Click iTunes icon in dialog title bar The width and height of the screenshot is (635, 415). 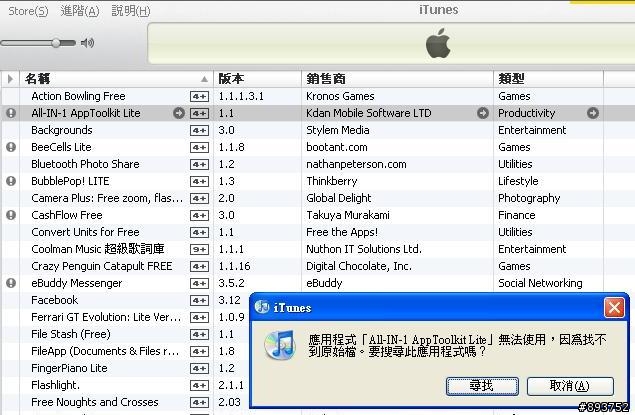262,307
